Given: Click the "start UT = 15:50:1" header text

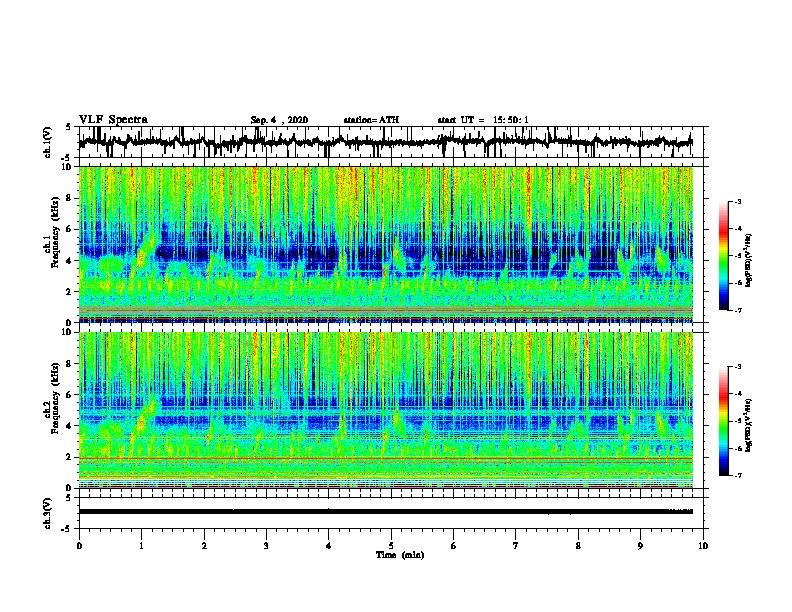Looking at the screenshot, I should tap(483, 120).
